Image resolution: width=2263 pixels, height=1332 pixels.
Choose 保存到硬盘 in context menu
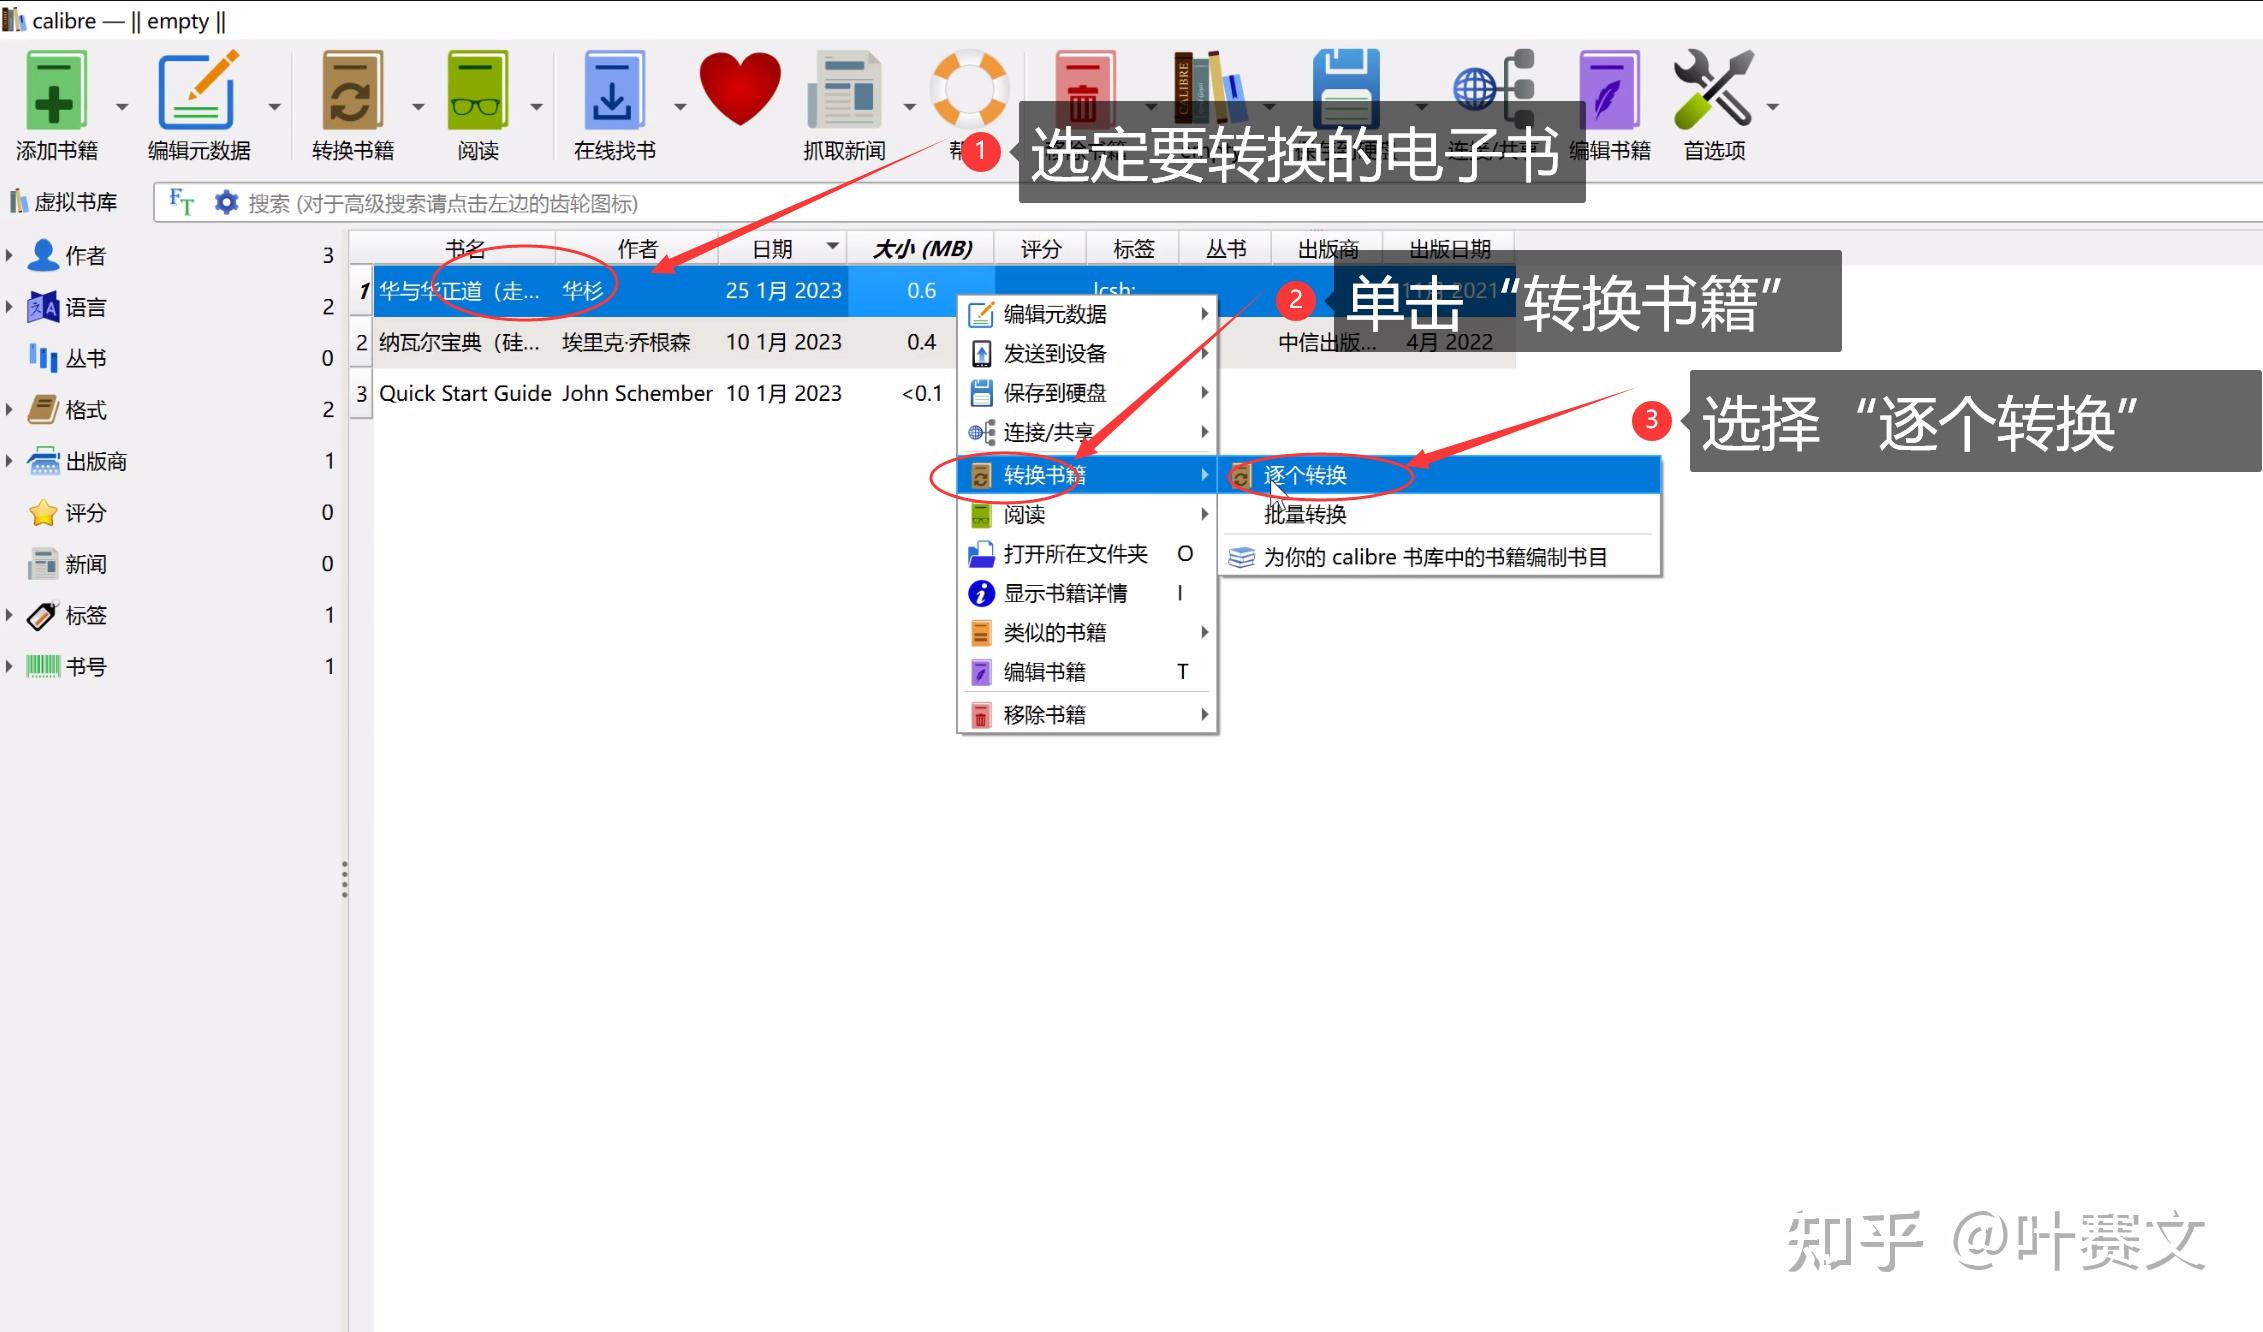coord(1088,392)
